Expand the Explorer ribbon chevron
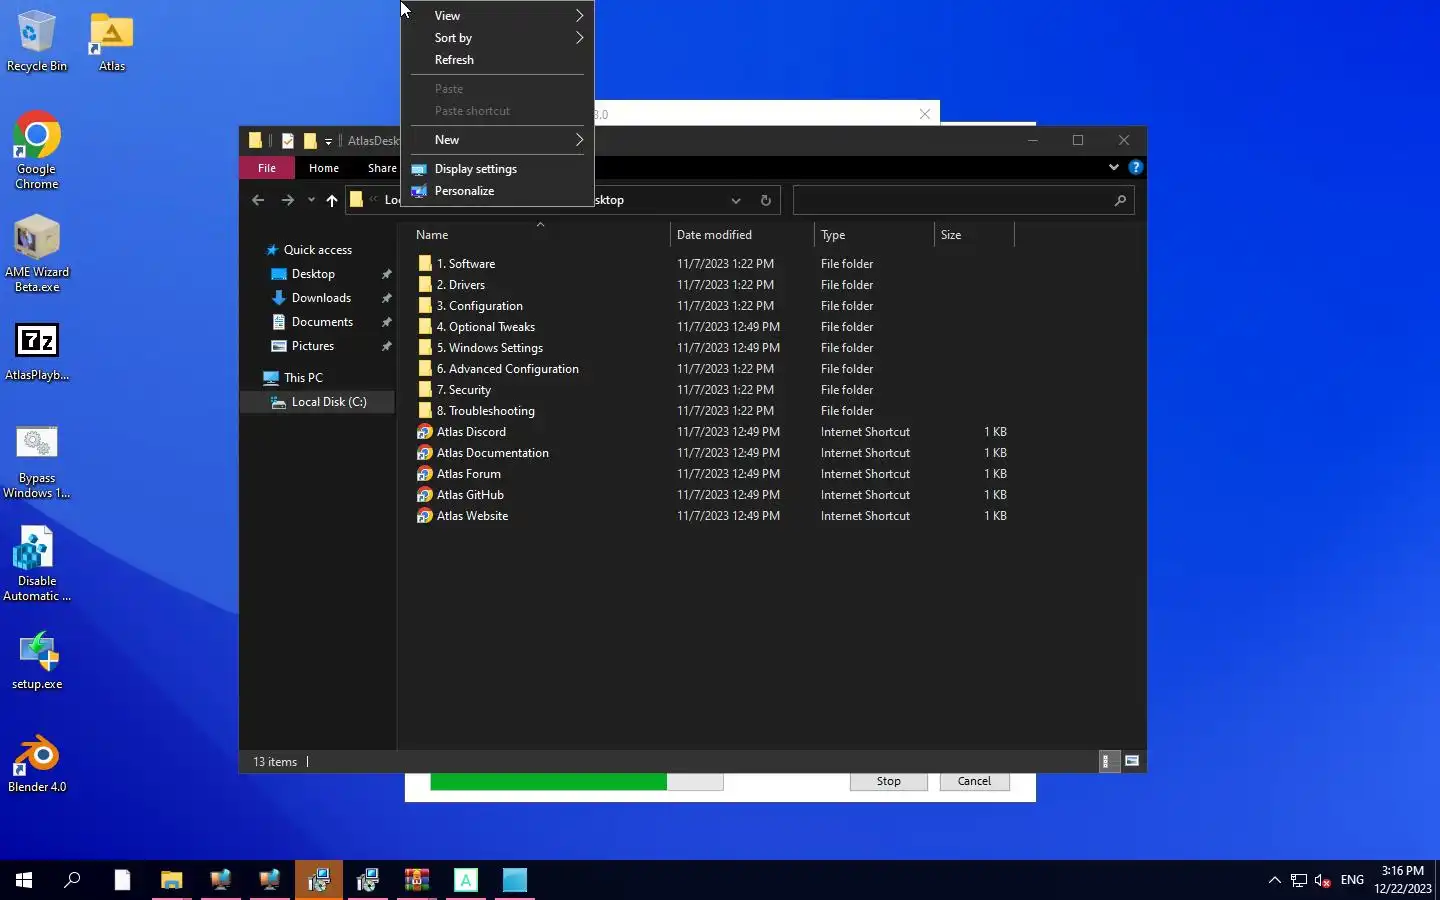1440x900 pixels. tap(1113, 167)
